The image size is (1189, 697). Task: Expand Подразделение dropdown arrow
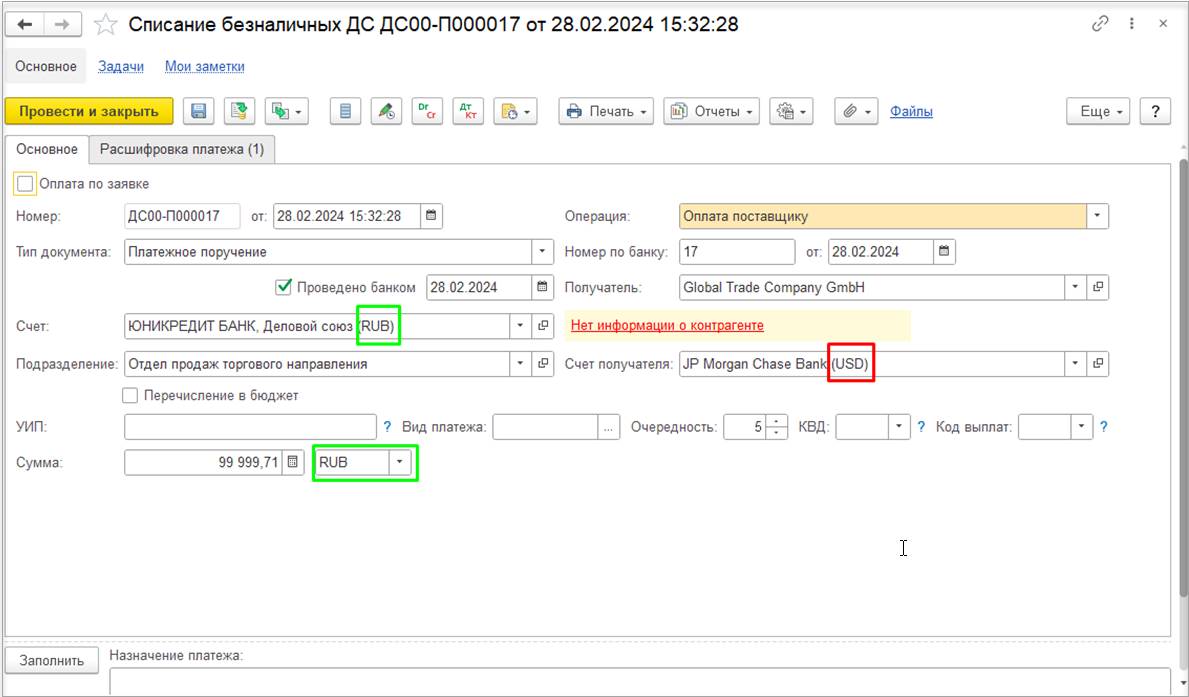coord(520,364)
